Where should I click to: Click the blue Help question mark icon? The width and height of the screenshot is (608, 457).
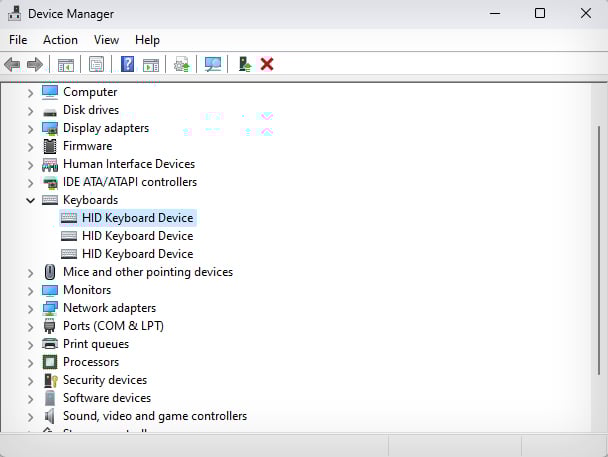point(128,64)
